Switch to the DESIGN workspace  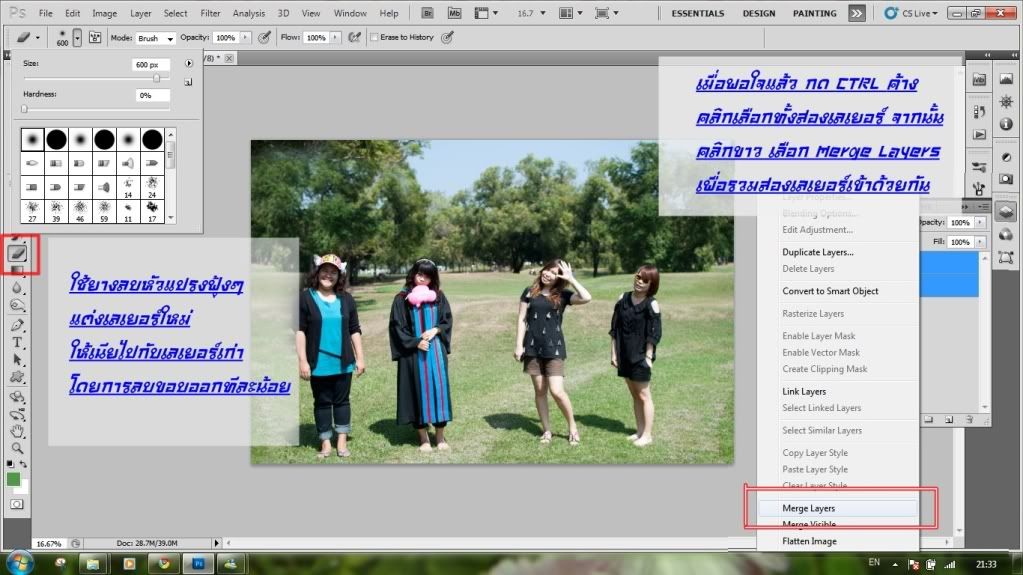coord(759,13)
